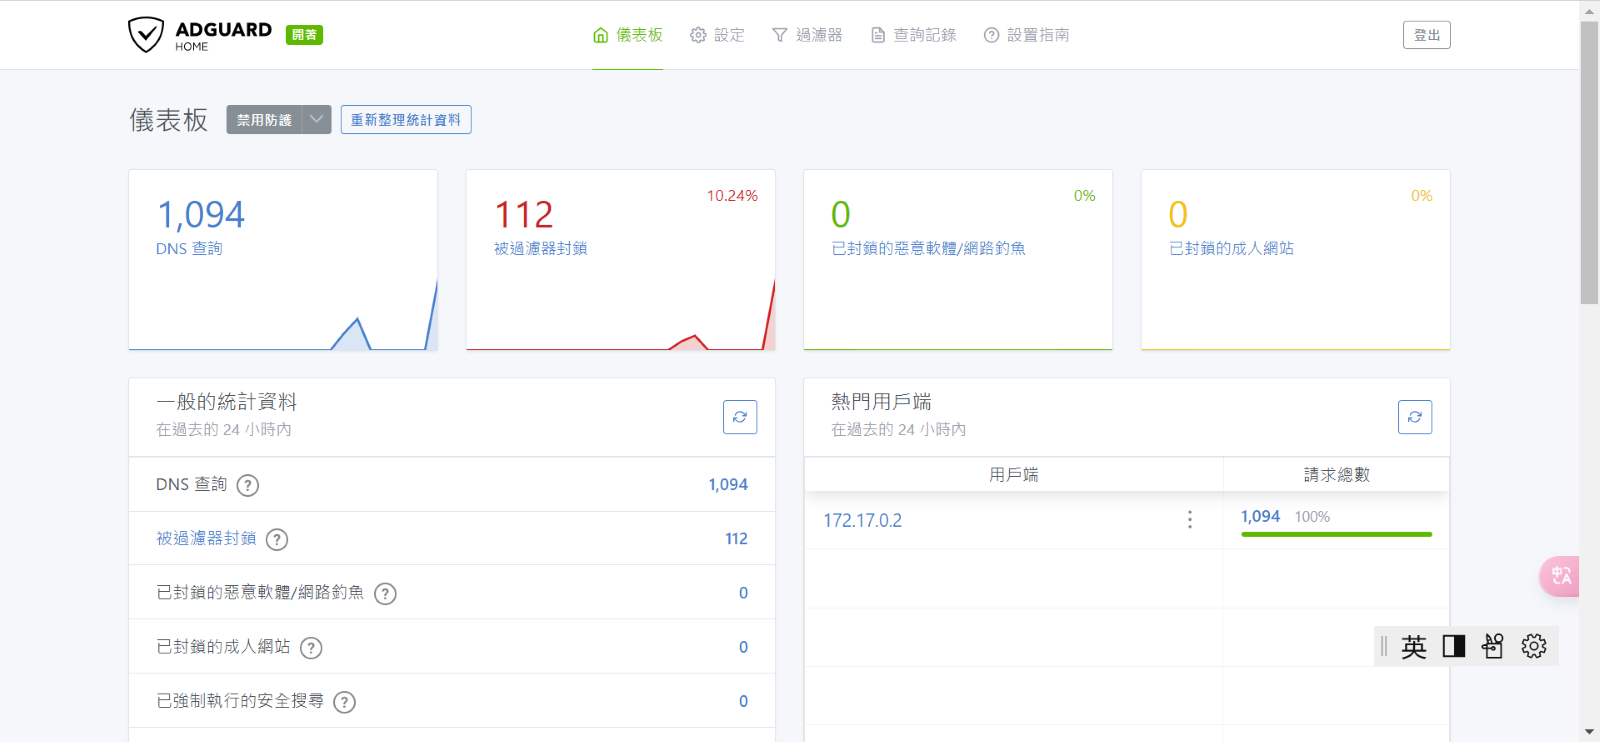
Task: Click the 10.24% percentage on blocked card
Action: [x=732, y=196]
